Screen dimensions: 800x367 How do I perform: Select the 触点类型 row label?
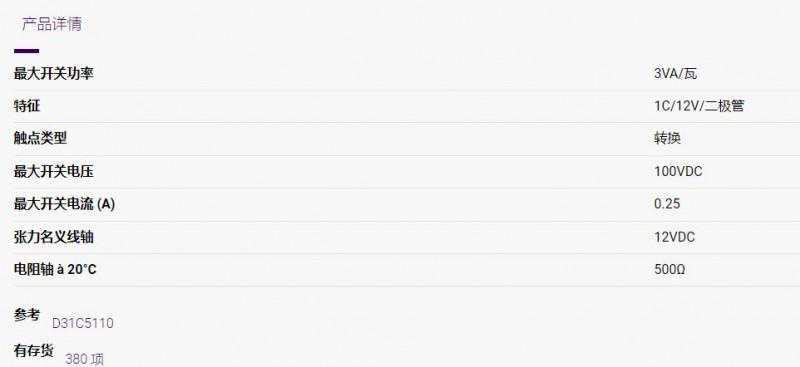(x=40, y=138)
